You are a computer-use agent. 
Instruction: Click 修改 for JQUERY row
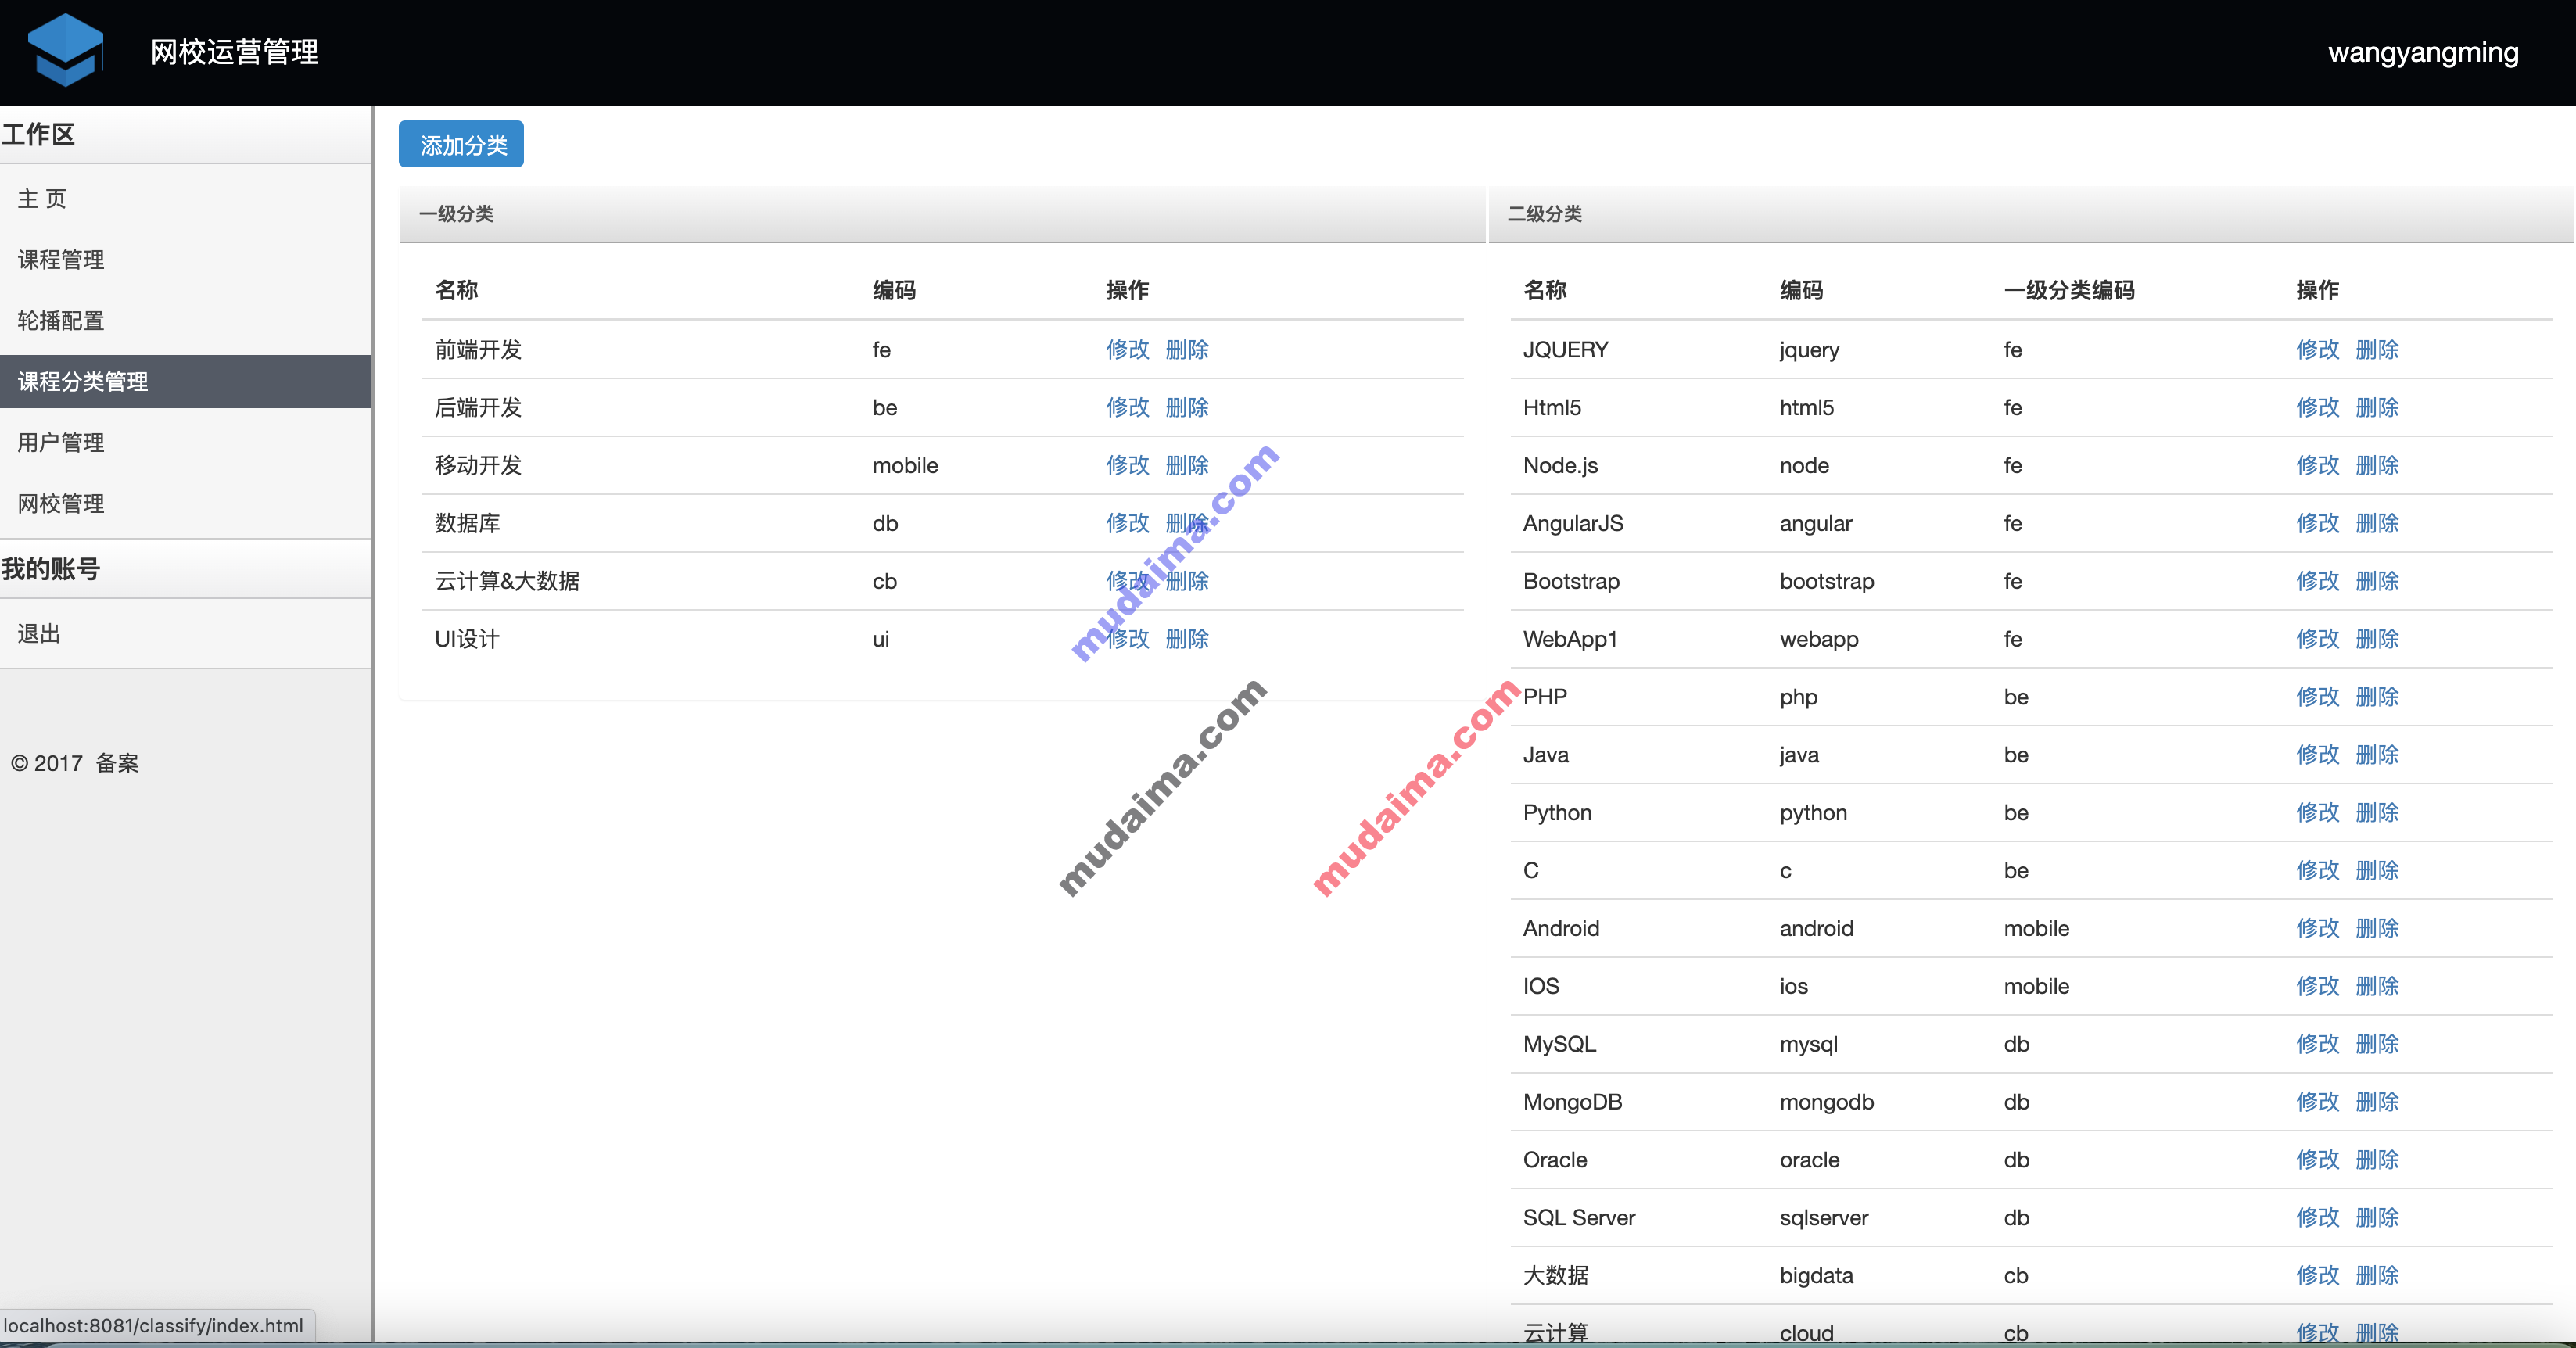tap(2317, 350)
